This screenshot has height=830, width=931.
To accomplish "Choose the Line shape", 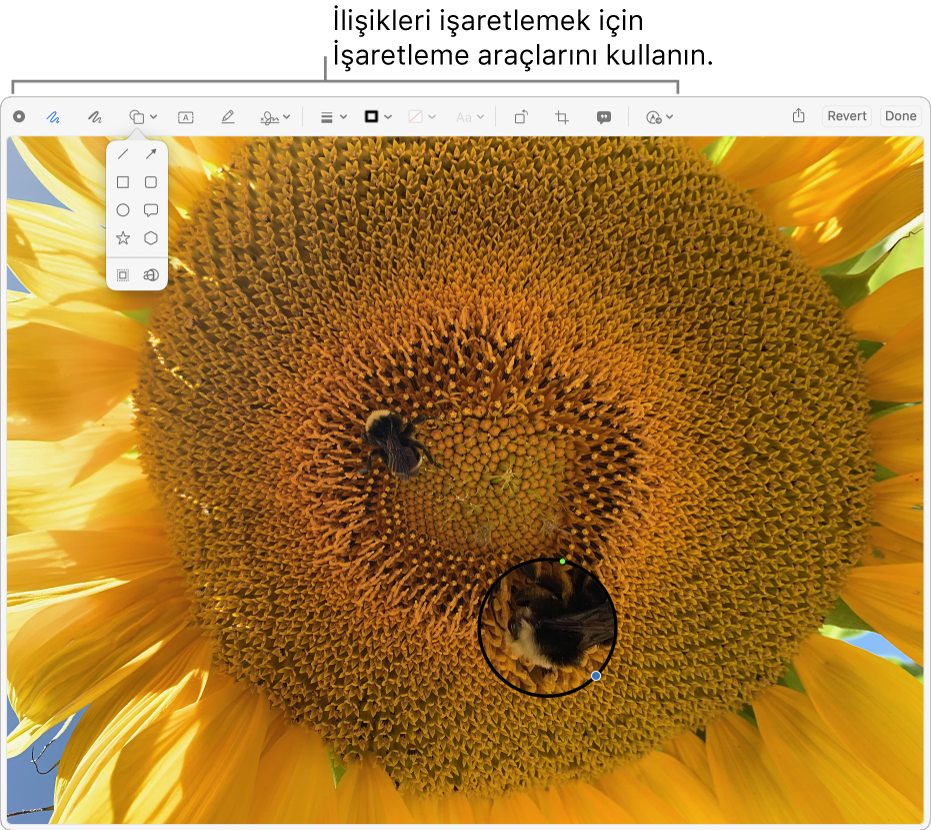I will 123,154.
